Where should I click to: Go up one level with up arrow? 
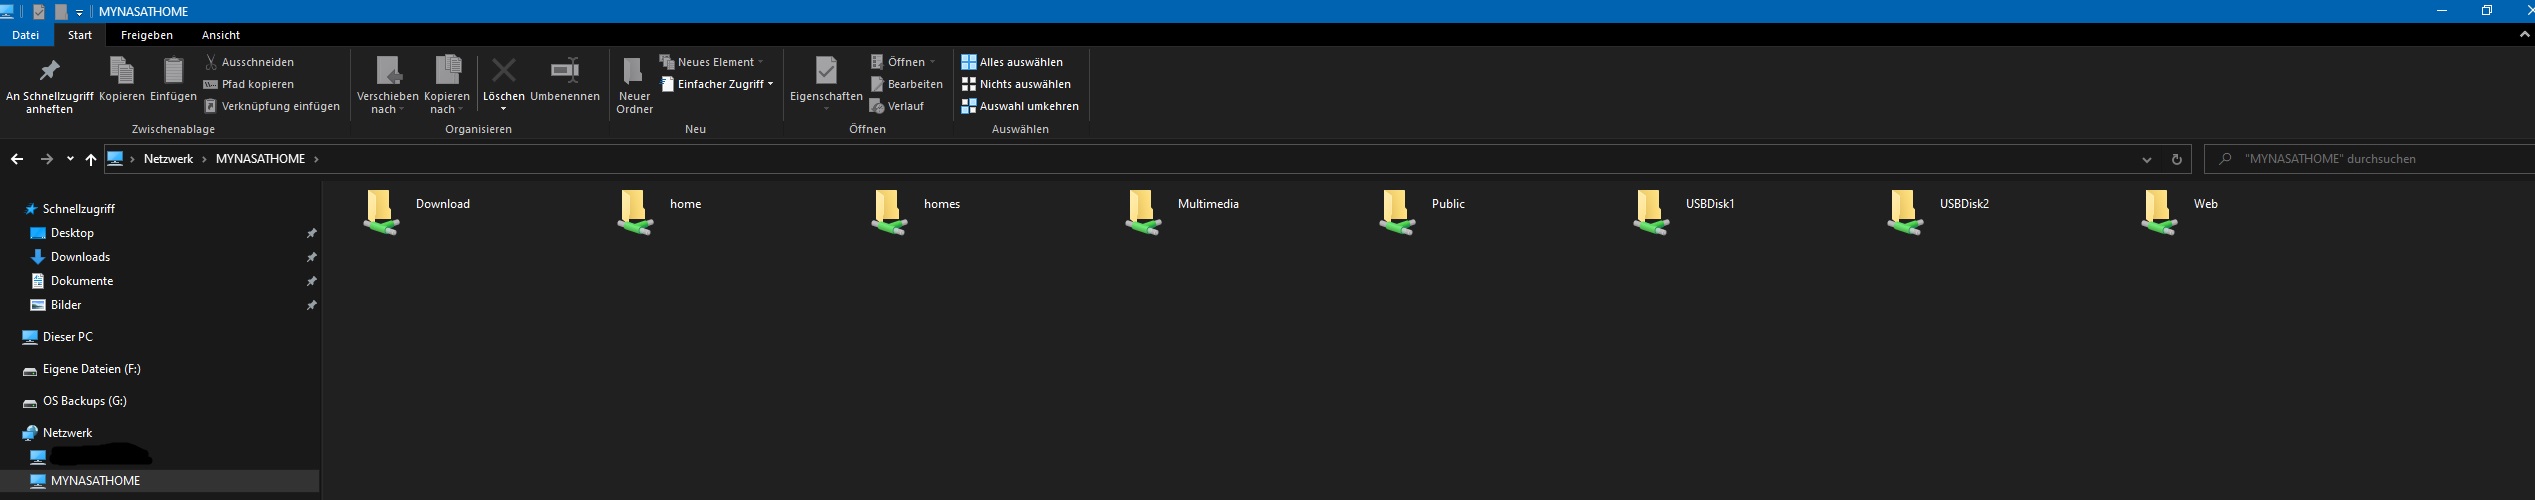click(91, 159)
